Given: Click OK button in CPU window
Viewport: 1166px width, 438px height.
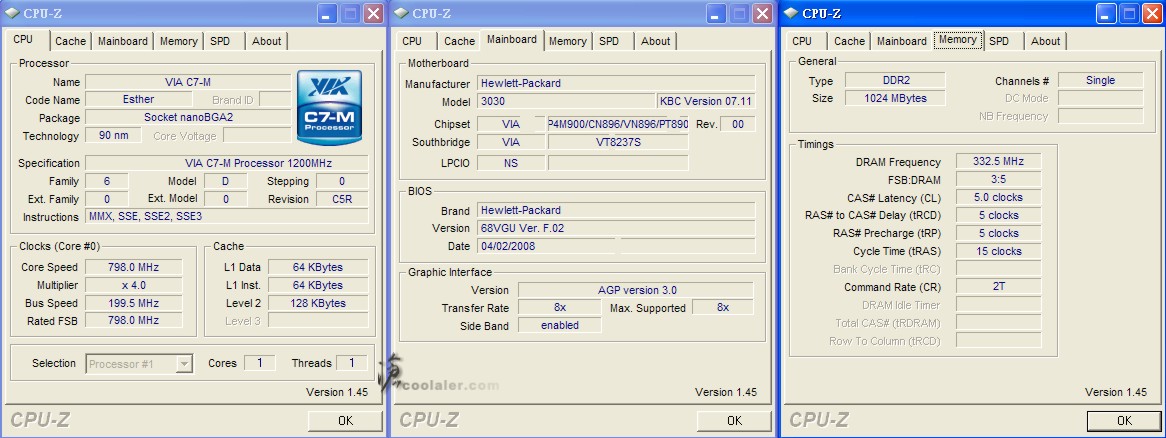Looking at the screenshot, I should pos(346,421).
